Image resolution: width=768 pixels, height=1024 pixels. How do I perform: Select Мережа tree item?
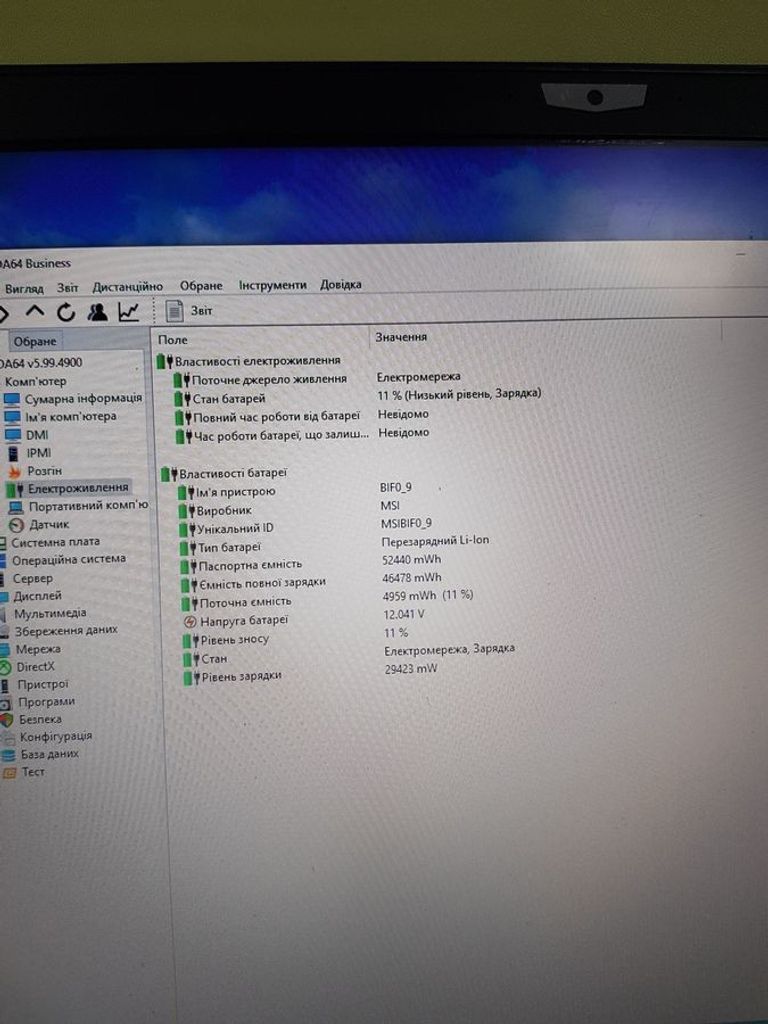[31, 649]
